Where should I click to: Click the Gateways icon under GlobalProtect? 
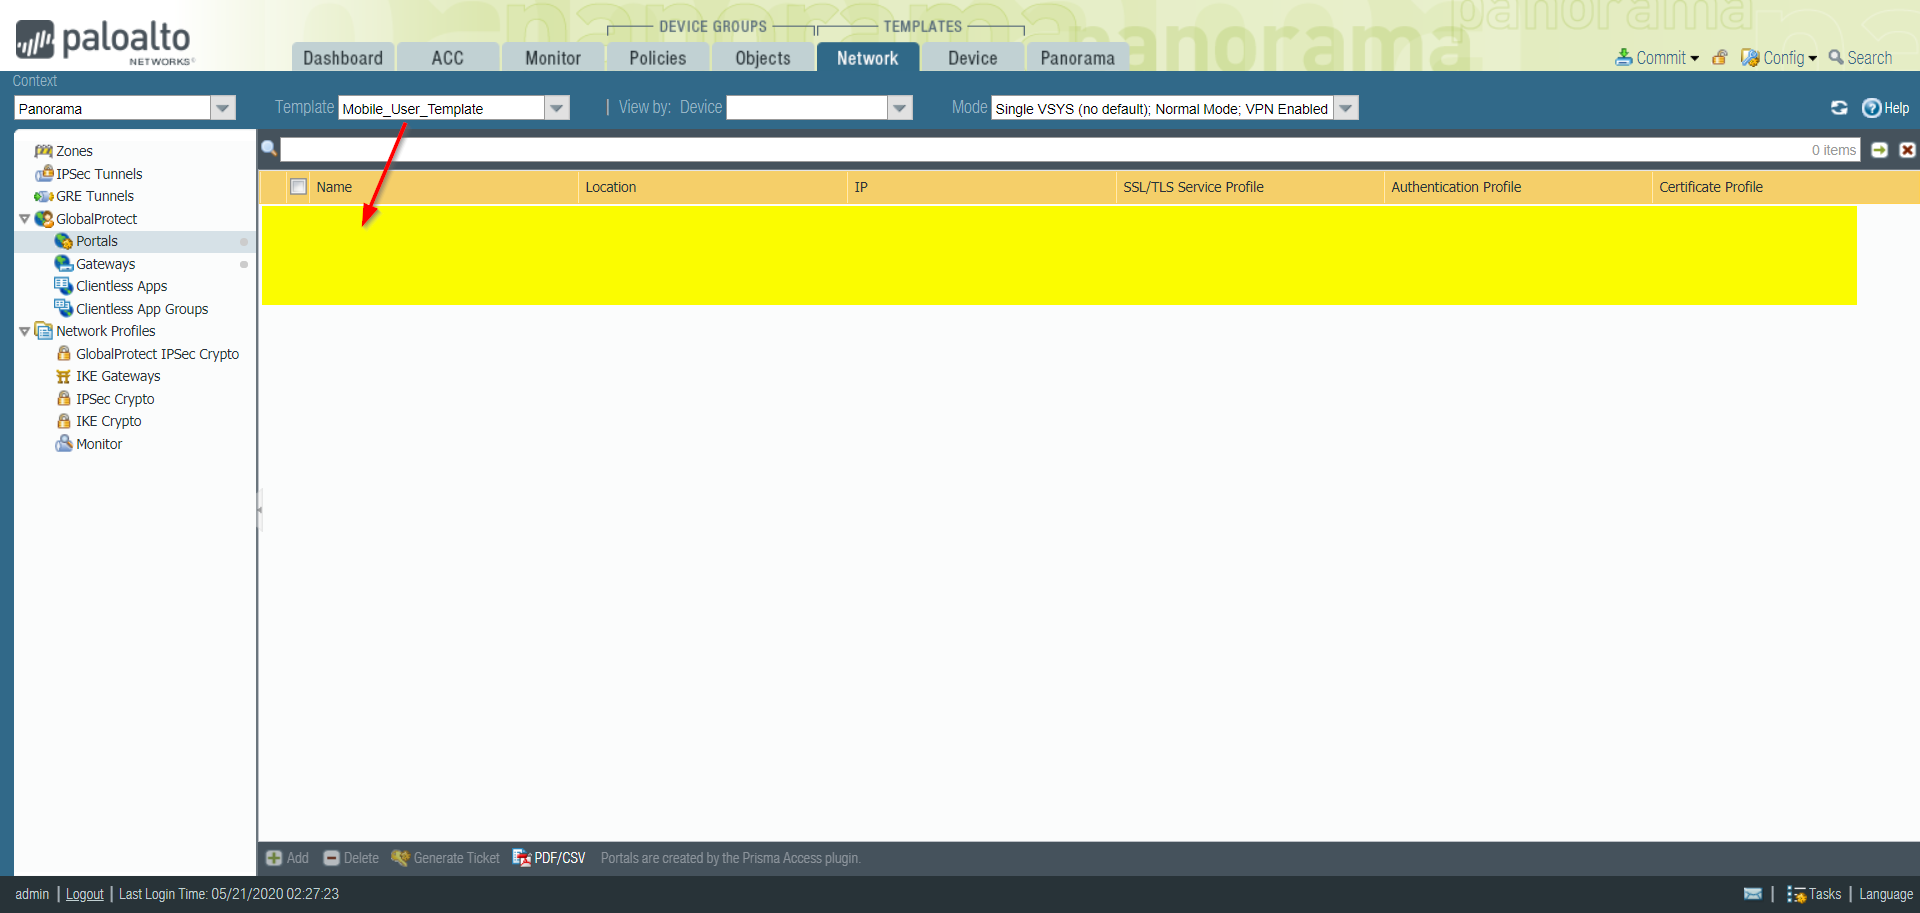pos(64,264)
